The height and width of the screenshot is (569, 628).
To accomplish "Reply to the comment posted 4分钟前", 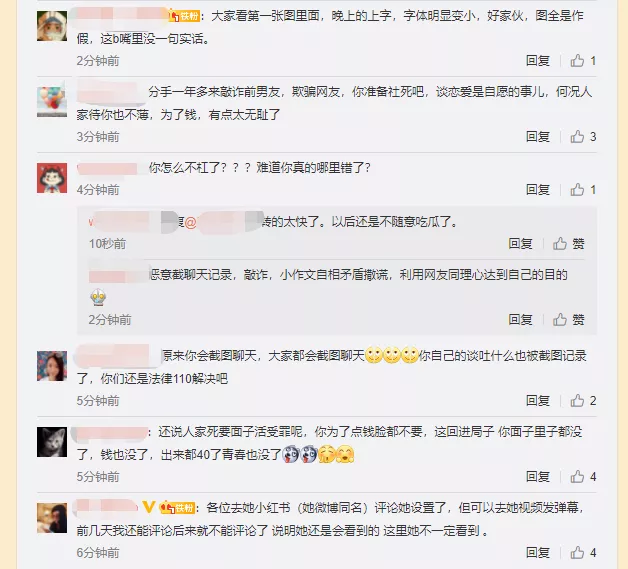I will (537, 189).
